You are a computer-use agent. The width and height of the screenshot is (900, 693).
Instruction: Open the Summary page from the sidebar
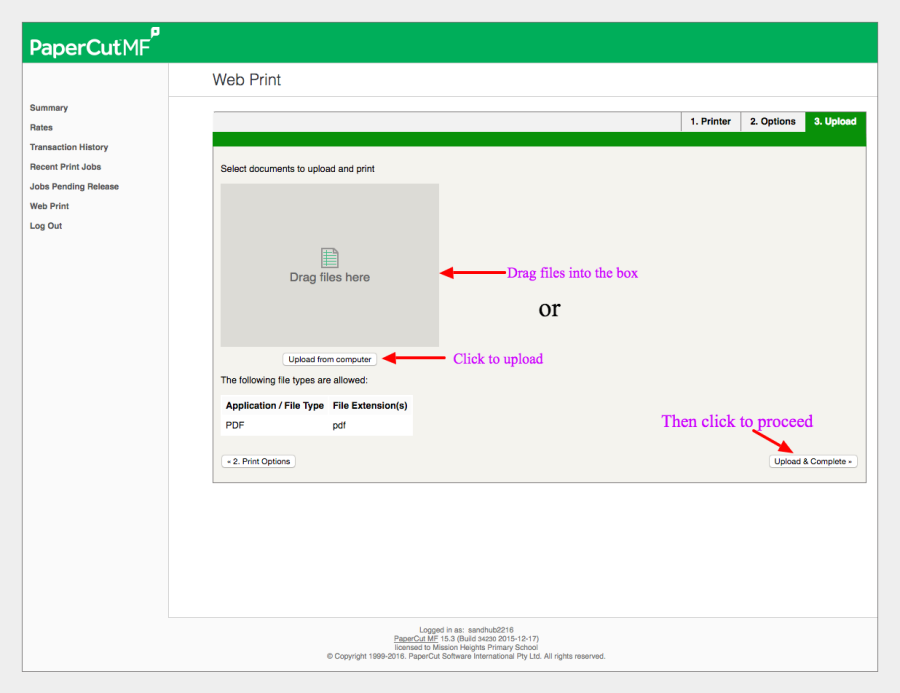[x=49, y=108]
